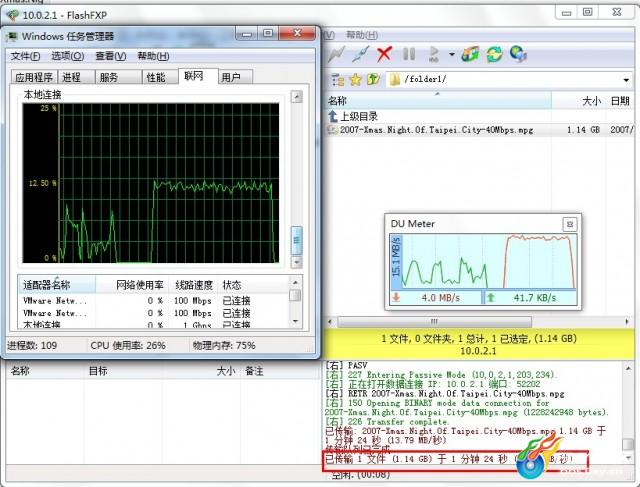Image resolution: width=640 pixels, height=487 pixels.
Task: Switch to the 进程 tab
Action: click(76, 77)
